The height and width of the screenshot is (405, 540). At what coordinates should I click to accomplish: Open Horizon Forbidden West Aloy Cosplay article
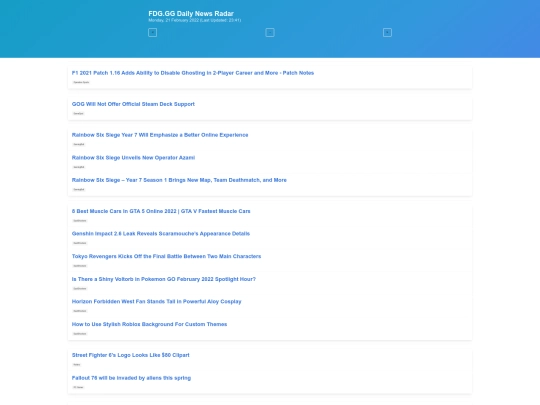(156, 301)
